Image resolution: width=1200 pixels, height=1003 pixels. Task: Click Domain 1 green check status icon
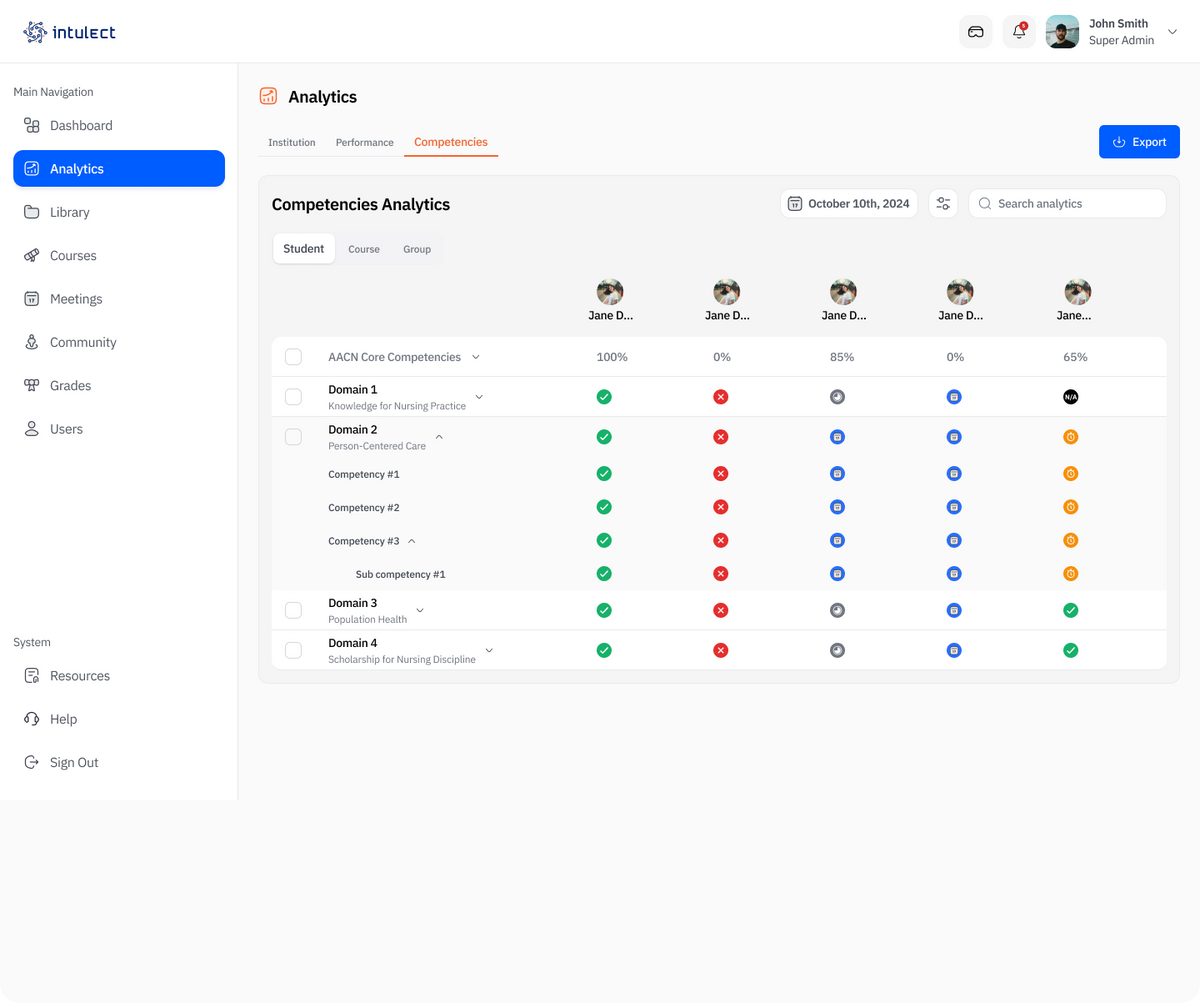[604, 397]
